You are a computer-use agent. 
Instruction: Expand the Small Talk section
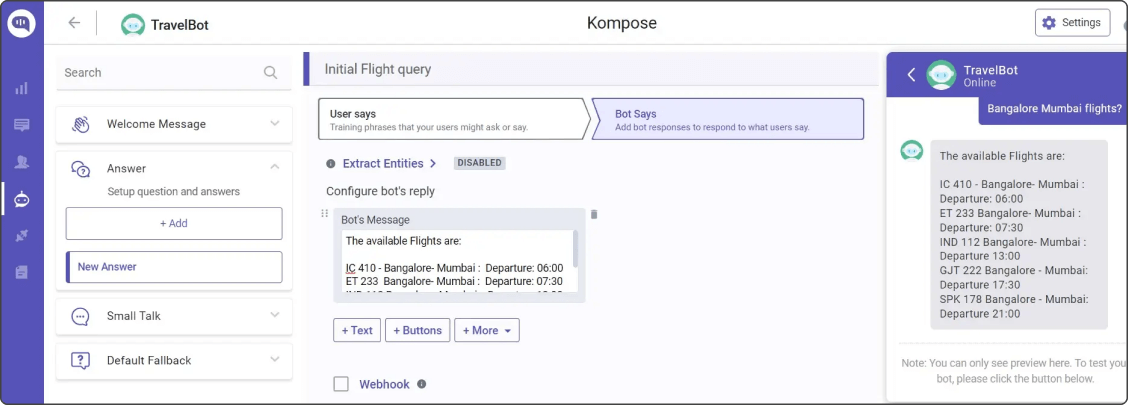click(x=275, y=316)
